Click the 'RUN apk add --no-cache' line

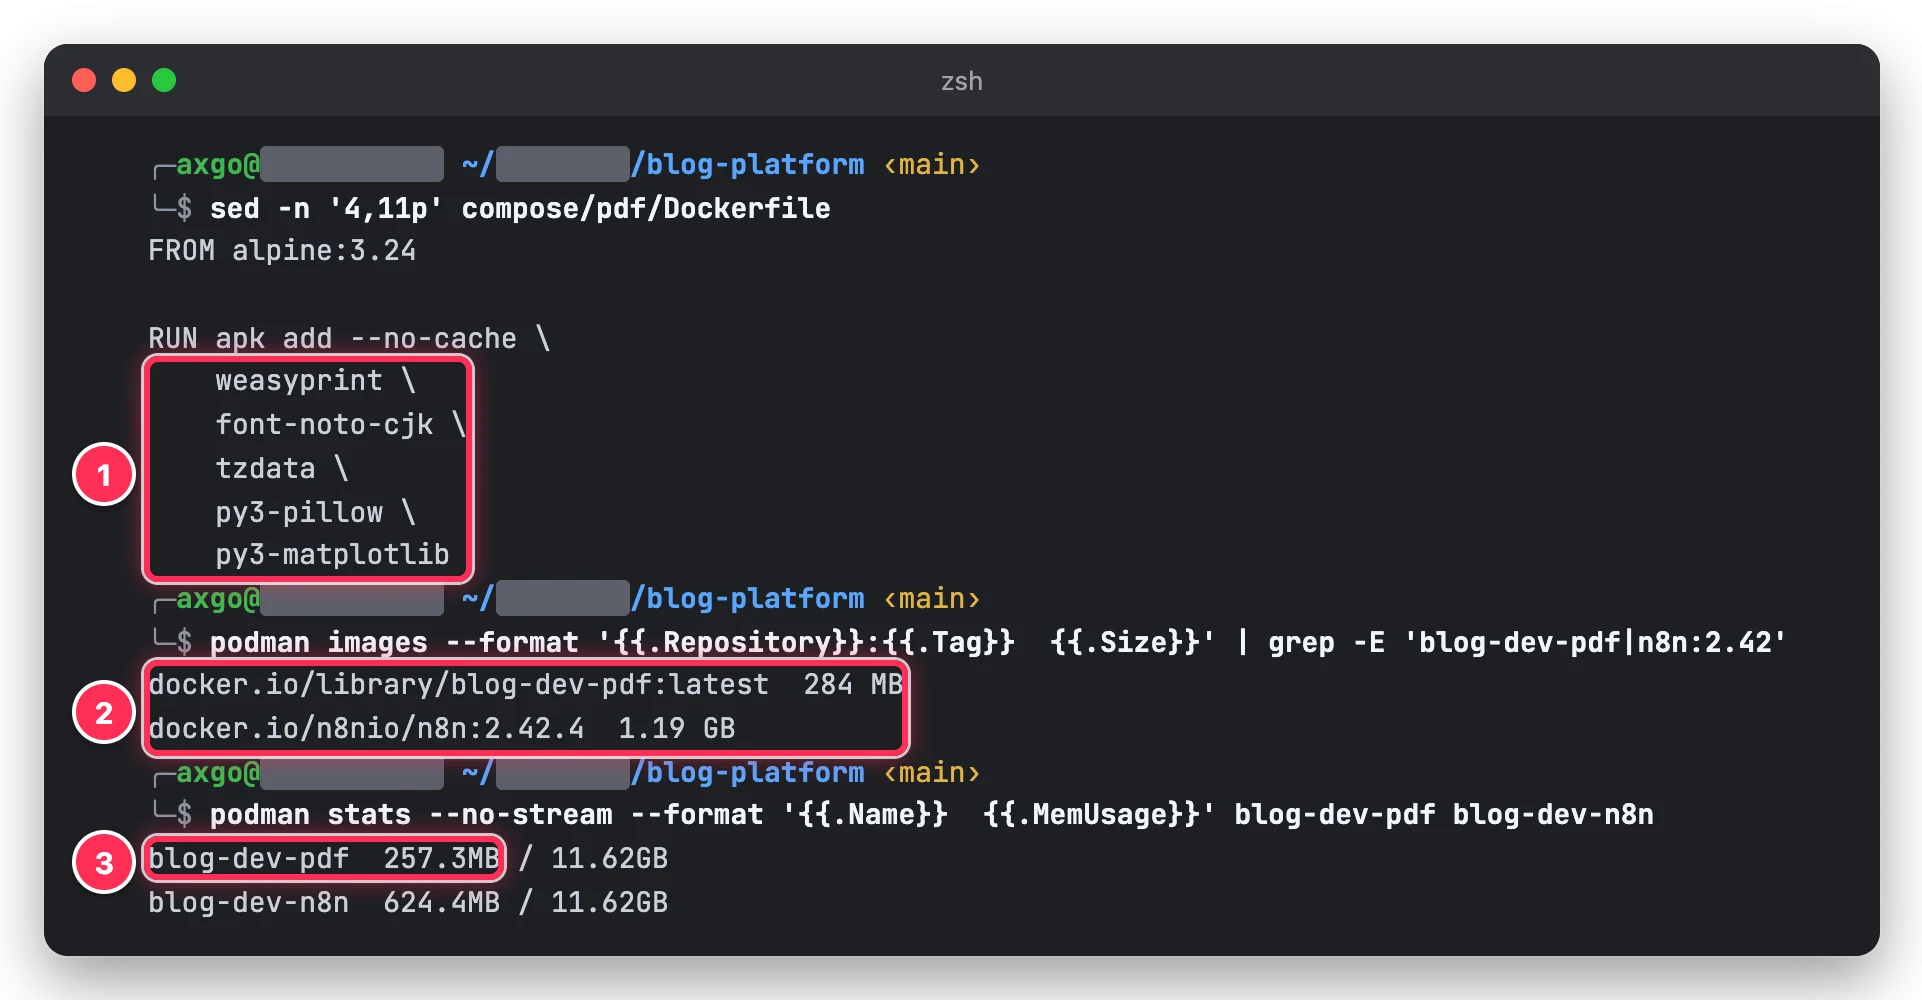[349, 338]
